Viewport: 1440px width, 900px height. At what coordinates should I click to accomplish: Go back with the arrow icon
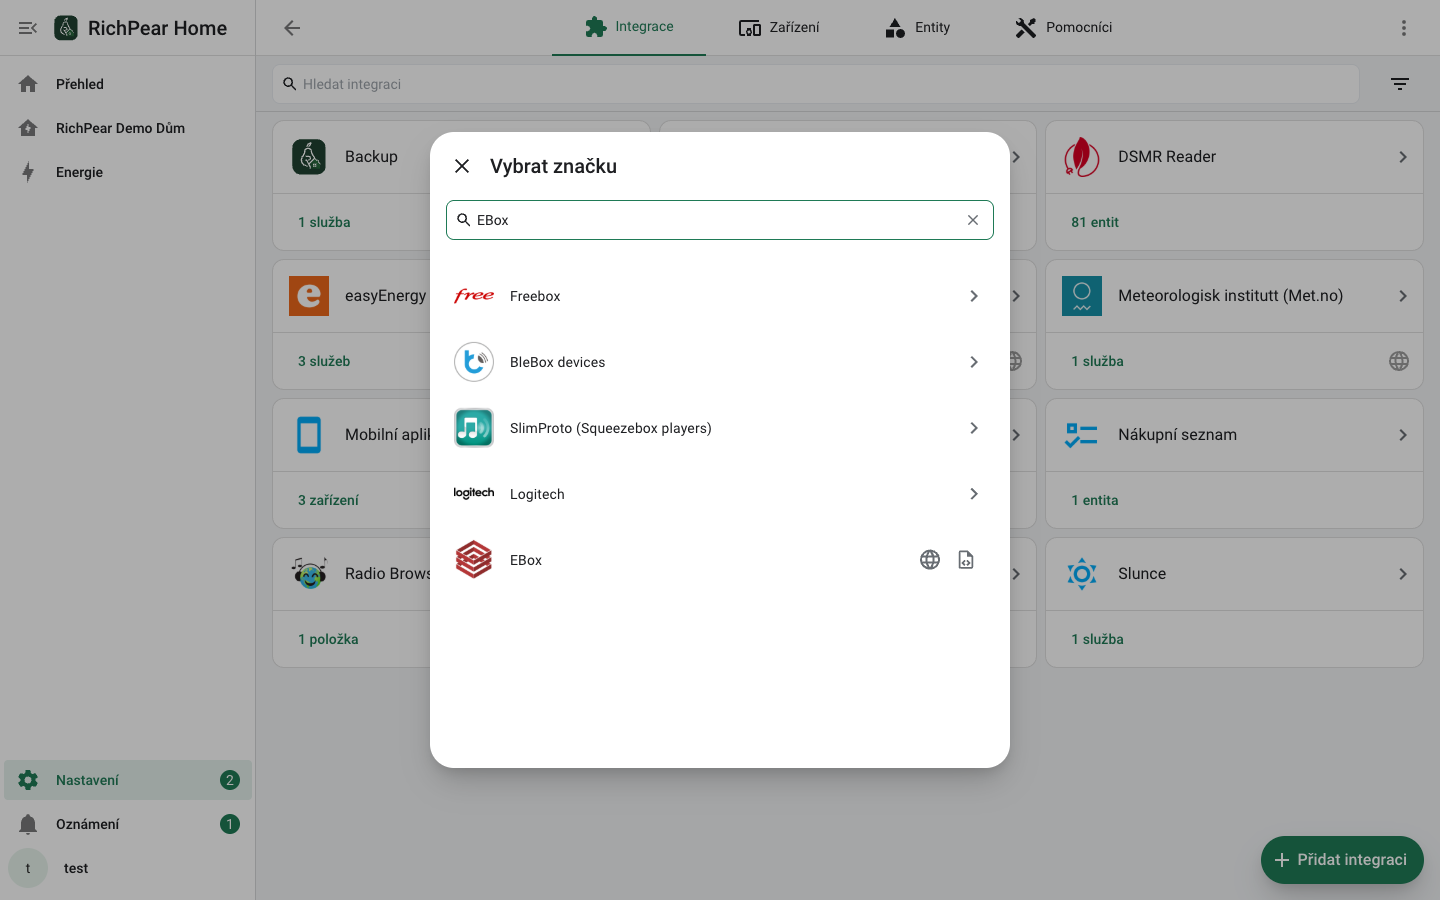292,28
